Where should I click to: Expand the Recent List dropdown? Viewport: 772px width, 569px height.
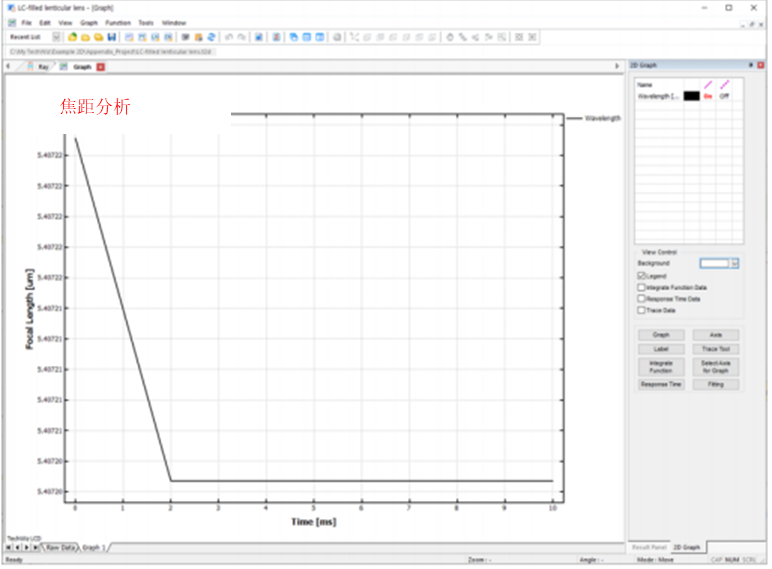[56, 37]
